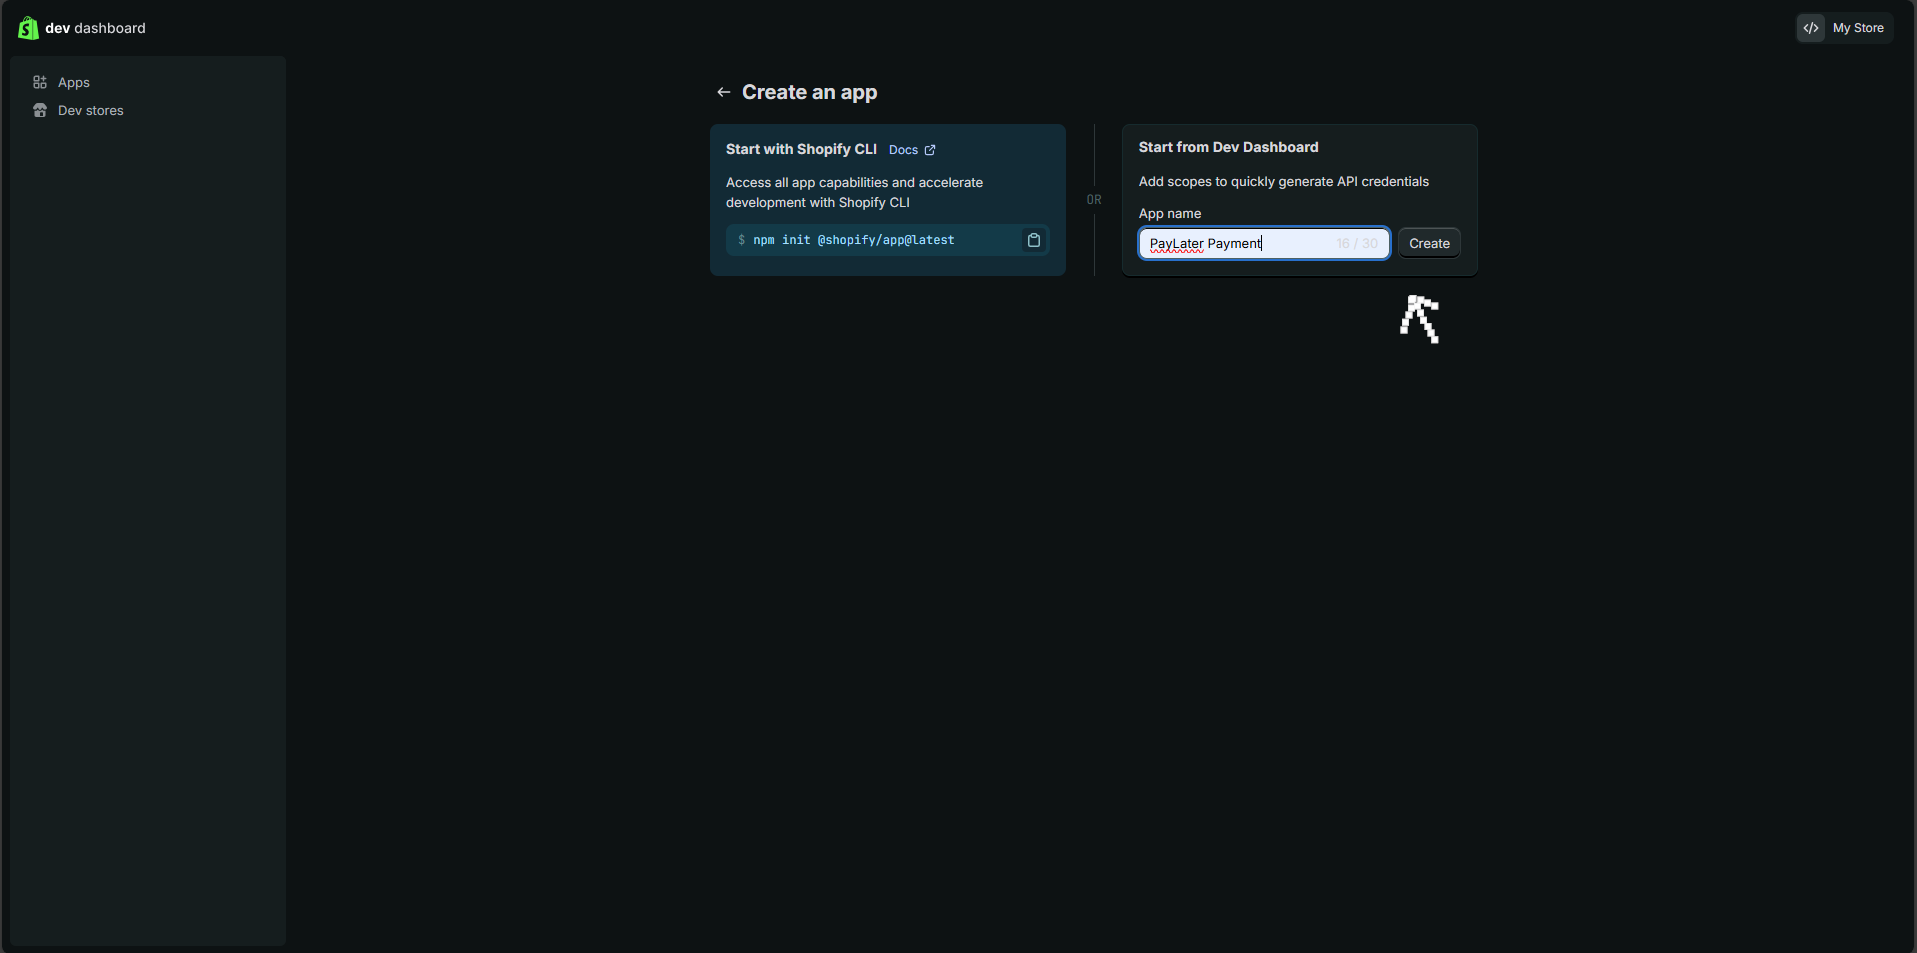Open the Apps section in sidebar

point(73,82)
